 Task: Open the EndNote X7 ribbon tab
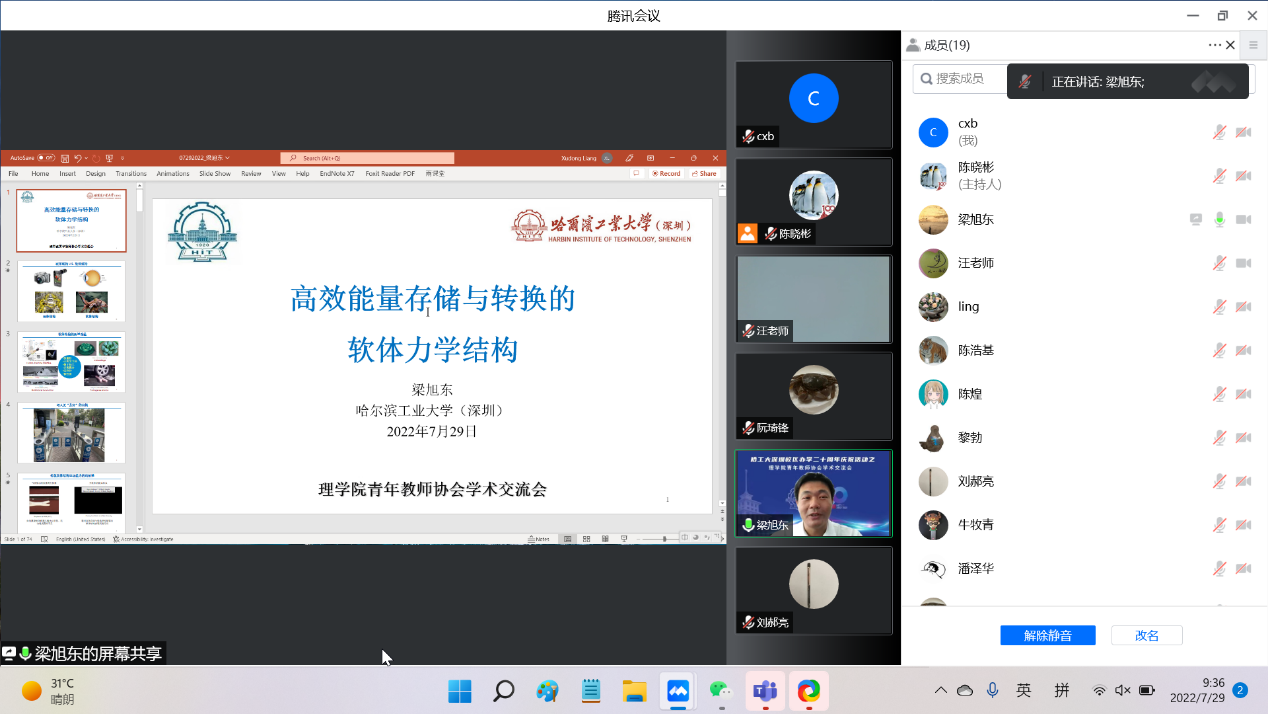pos(337,173)
